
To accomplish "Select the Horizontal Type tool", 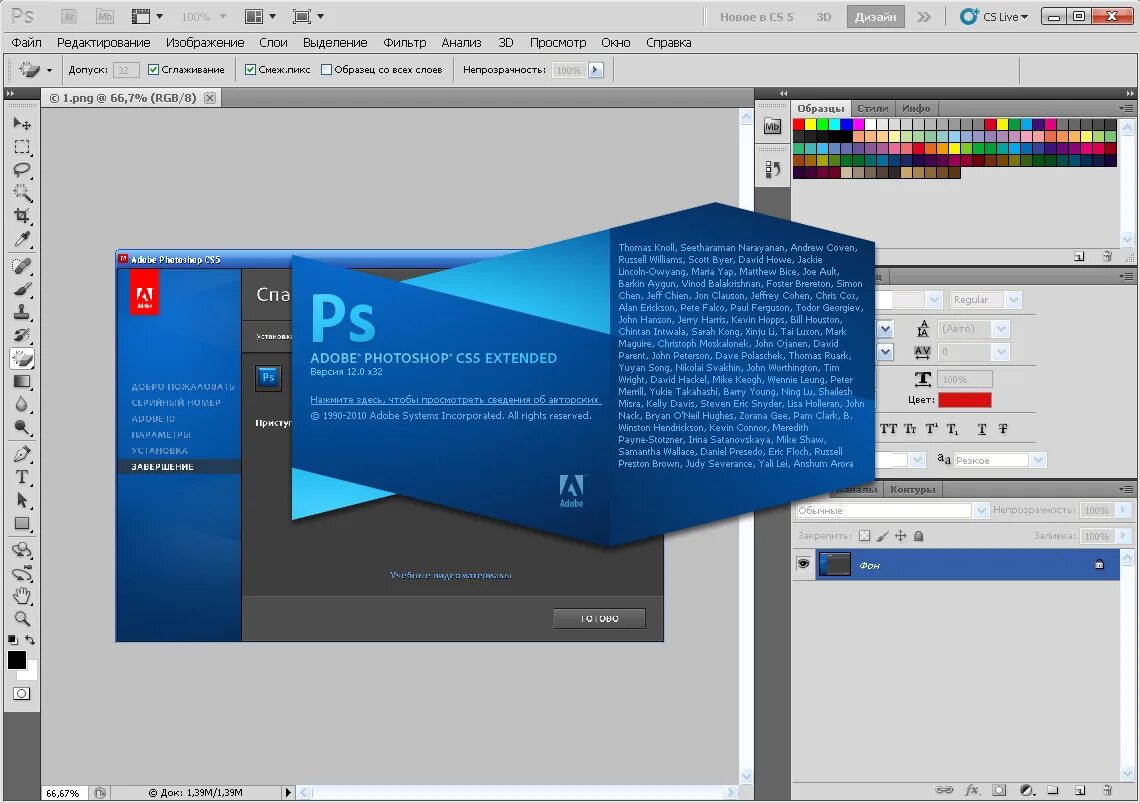I will (22, 478).
